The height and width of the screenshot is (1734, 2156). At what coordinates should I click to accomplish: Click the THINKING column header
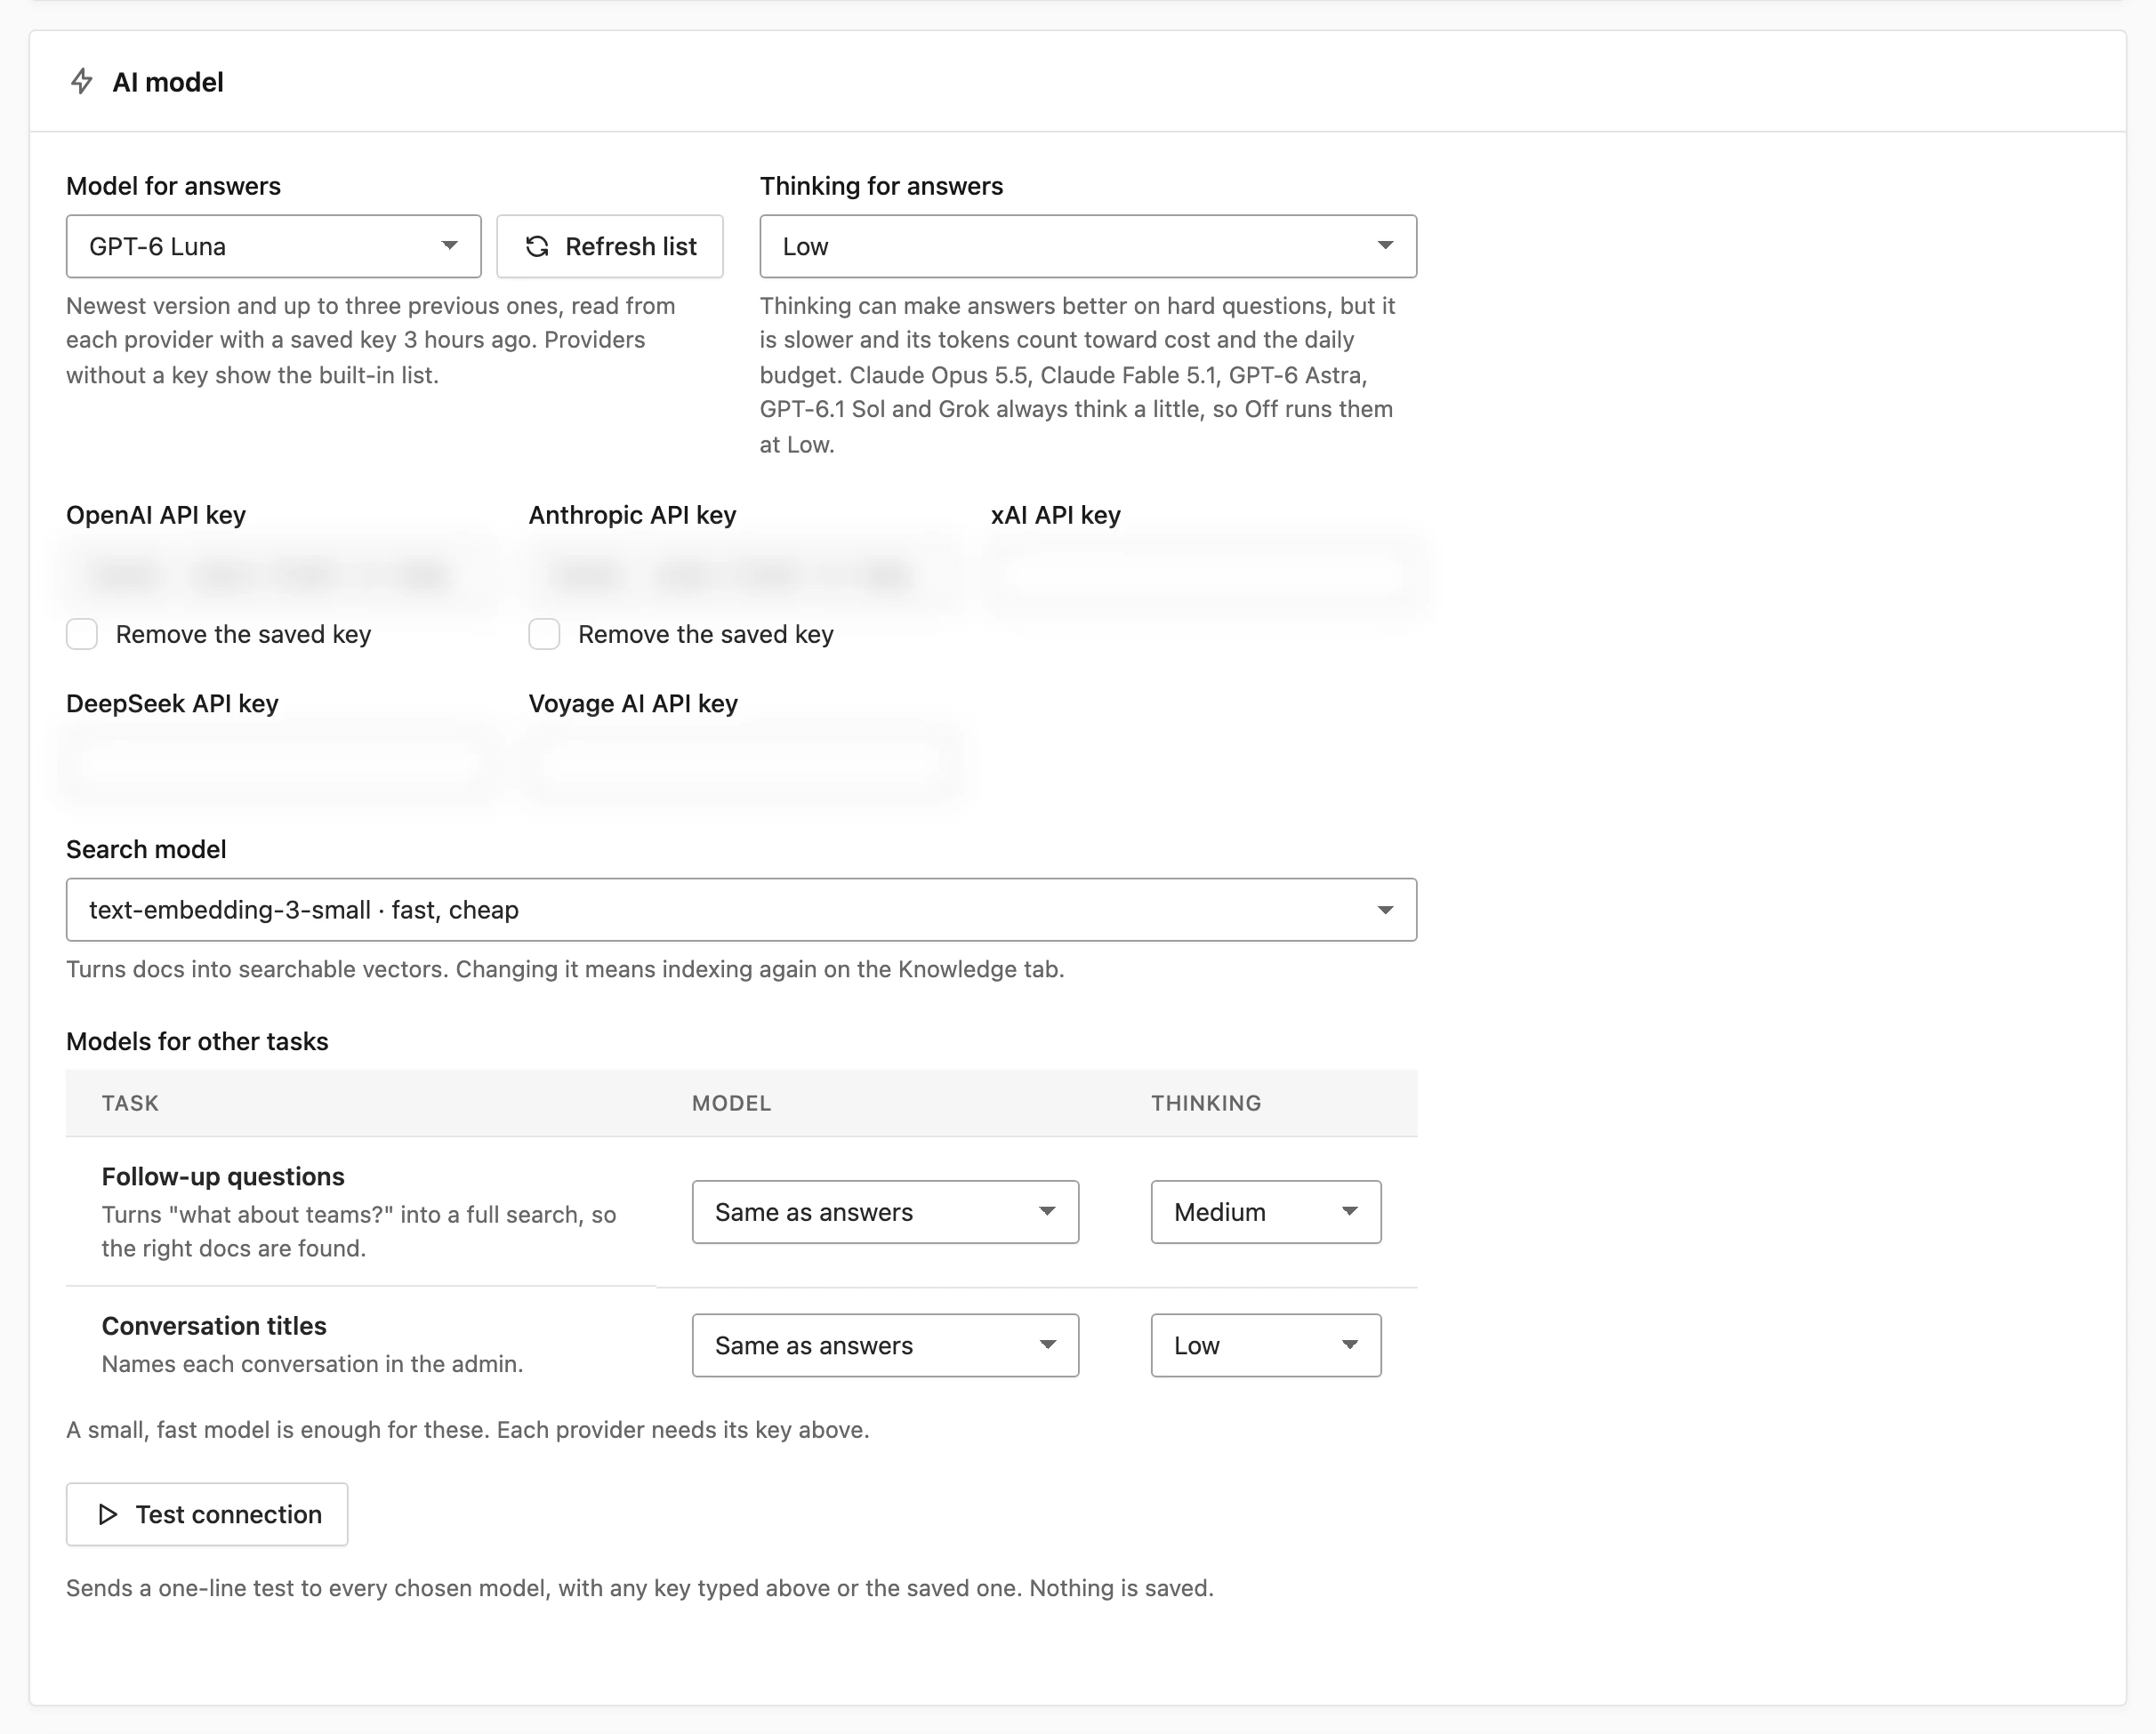click(x=1206, y=1103)
